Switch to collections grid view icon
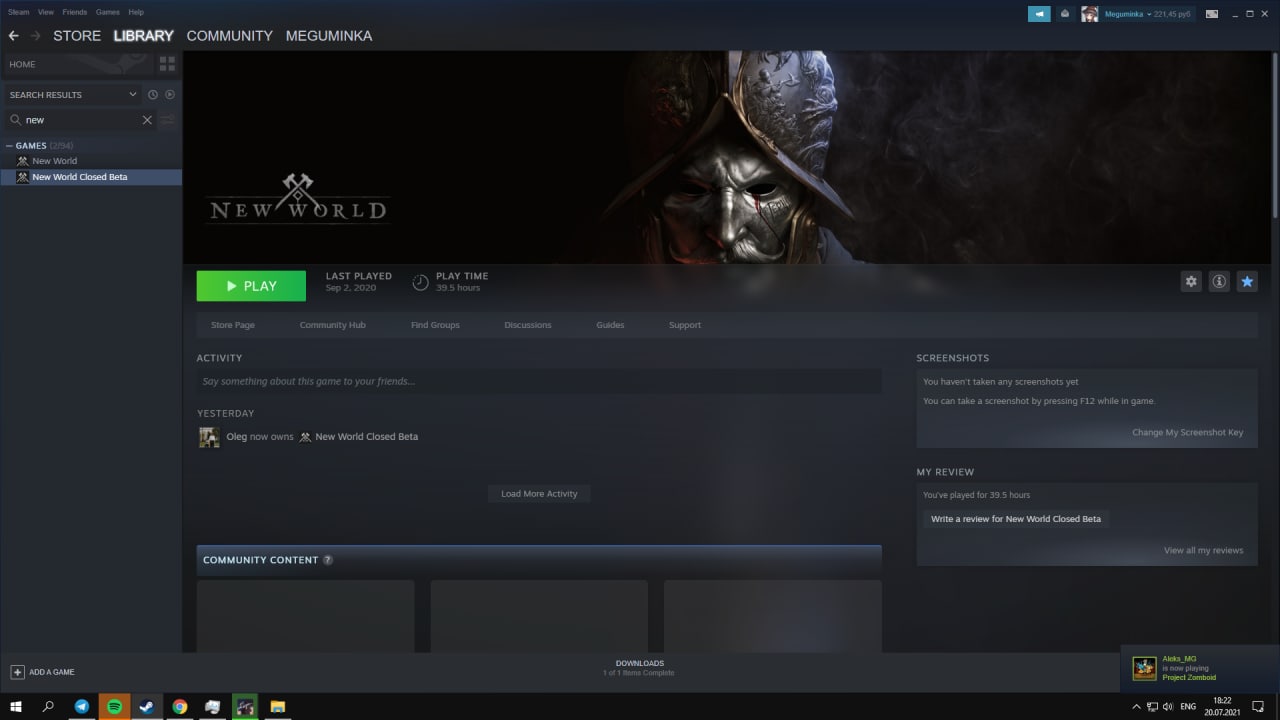The width and height of the screenshot is (1280, 720). click(167, 64)
